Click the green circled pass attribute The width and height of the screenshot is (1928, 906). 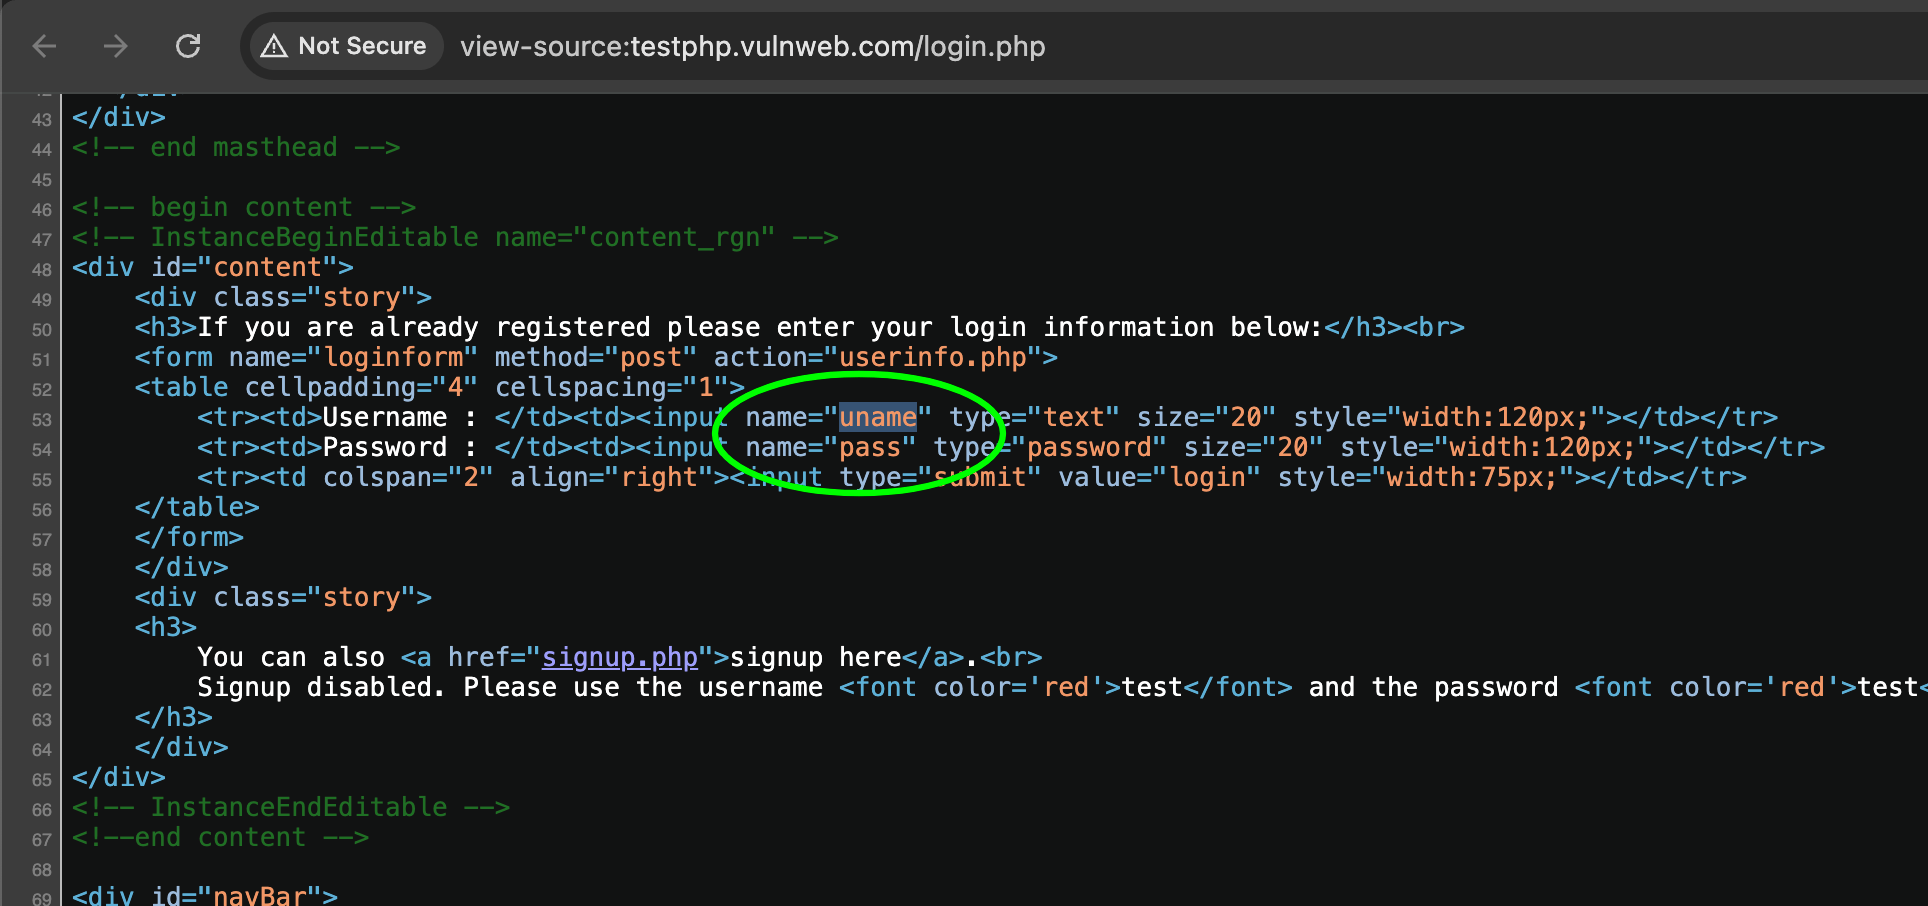871,447
